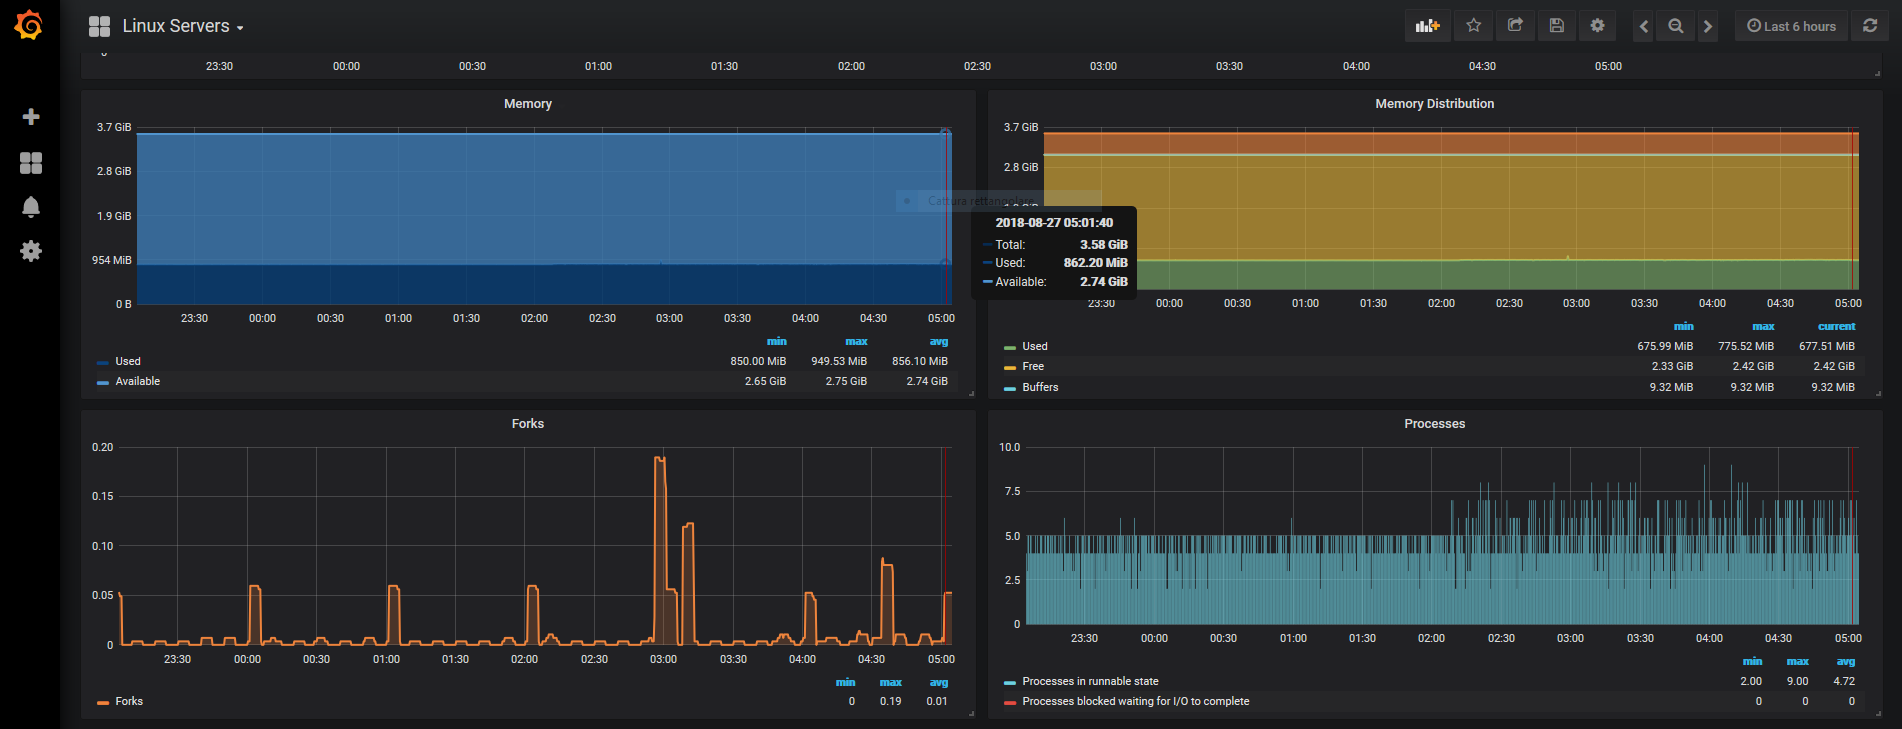The image size is (1902, 729).
Task: Click the Available legend color swatch
Action: point(103,382)
